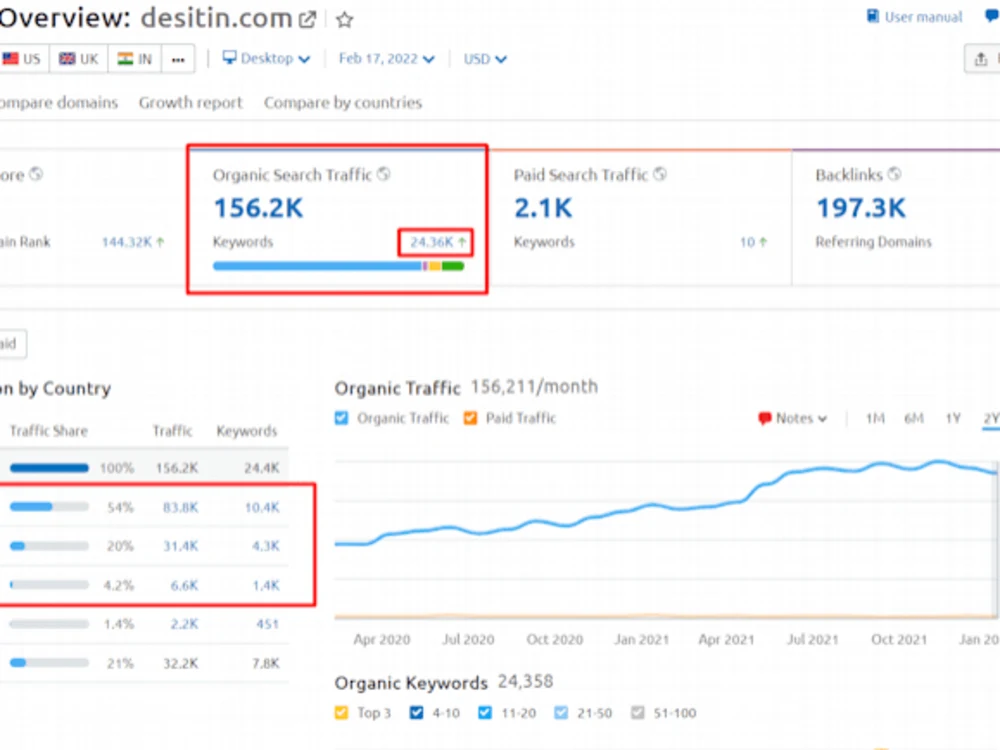Open the USD currency dropdown
Viewport: 1000px width, 750px height.
point(485,59)
